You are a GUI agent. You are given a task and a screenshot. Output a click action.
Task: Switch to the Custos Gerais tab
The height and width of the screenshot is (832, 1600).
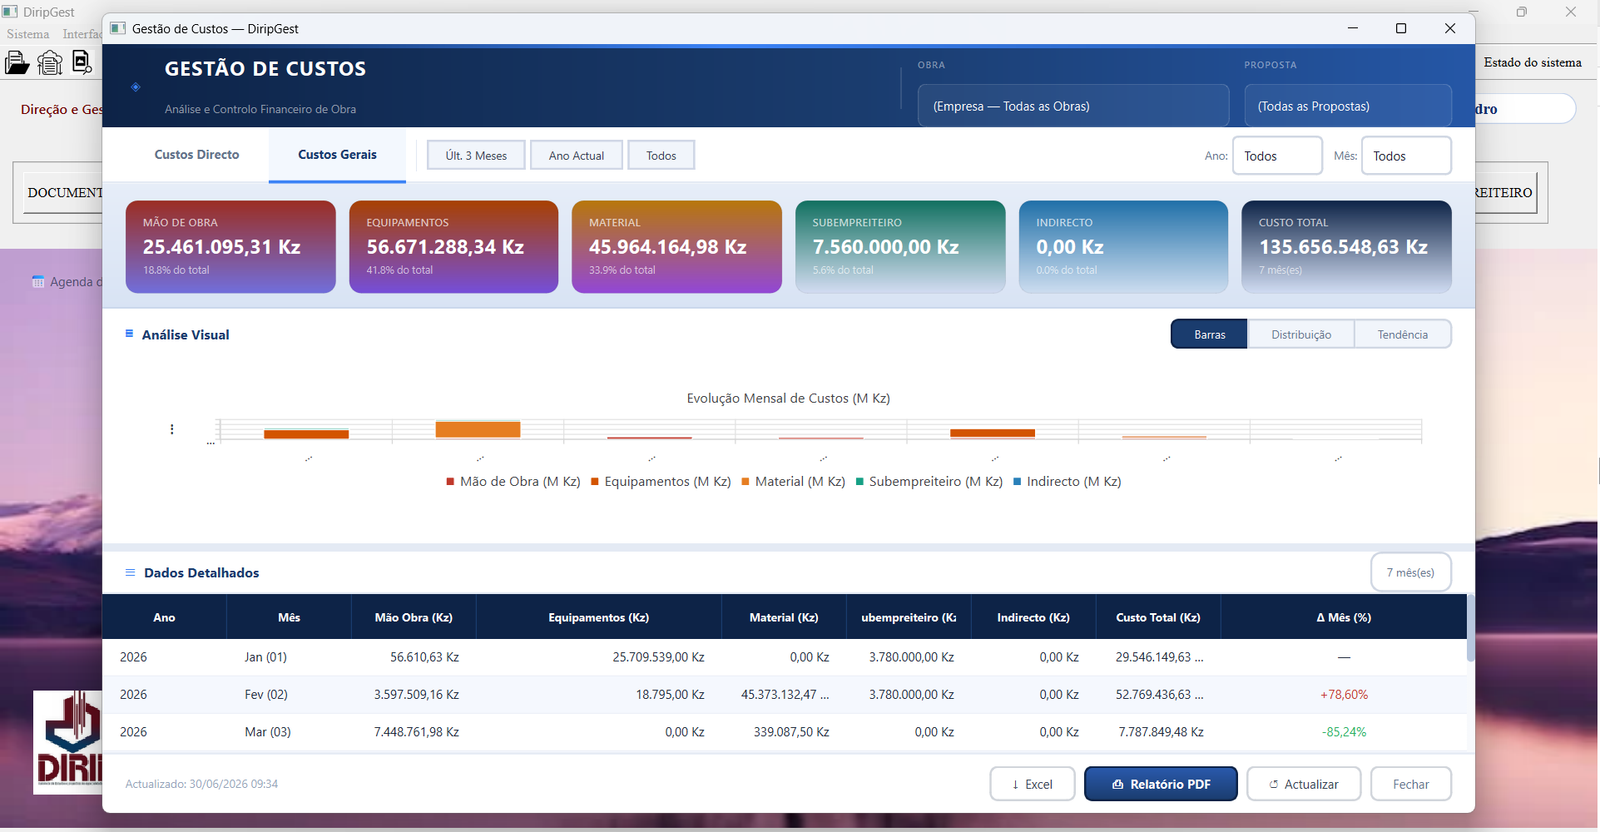pyautogui.click(x=337, y=155)
